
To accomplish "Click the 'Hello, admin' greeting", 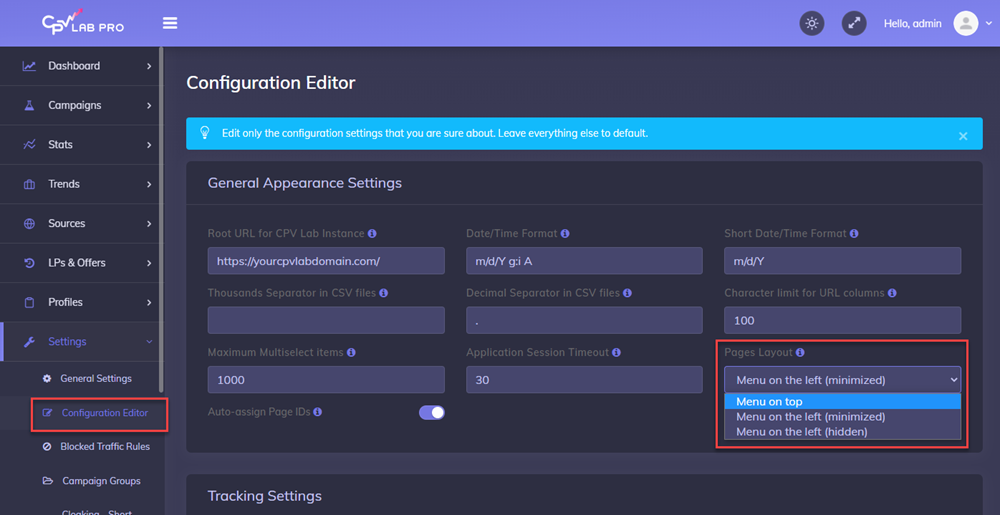I will [x=913, y=24].
